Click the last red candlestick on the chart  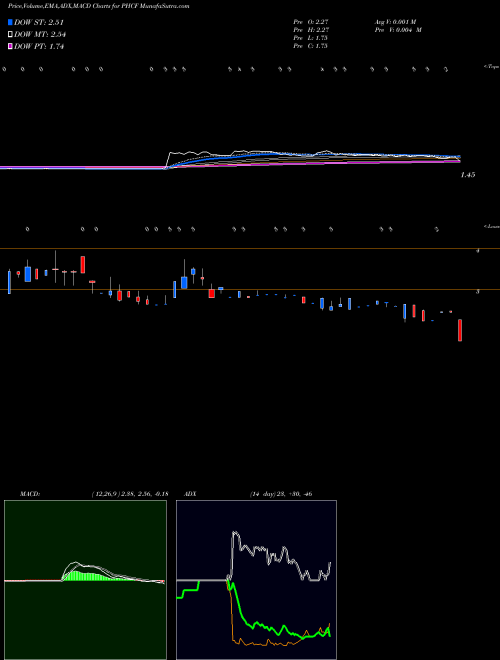pos(460,330)
